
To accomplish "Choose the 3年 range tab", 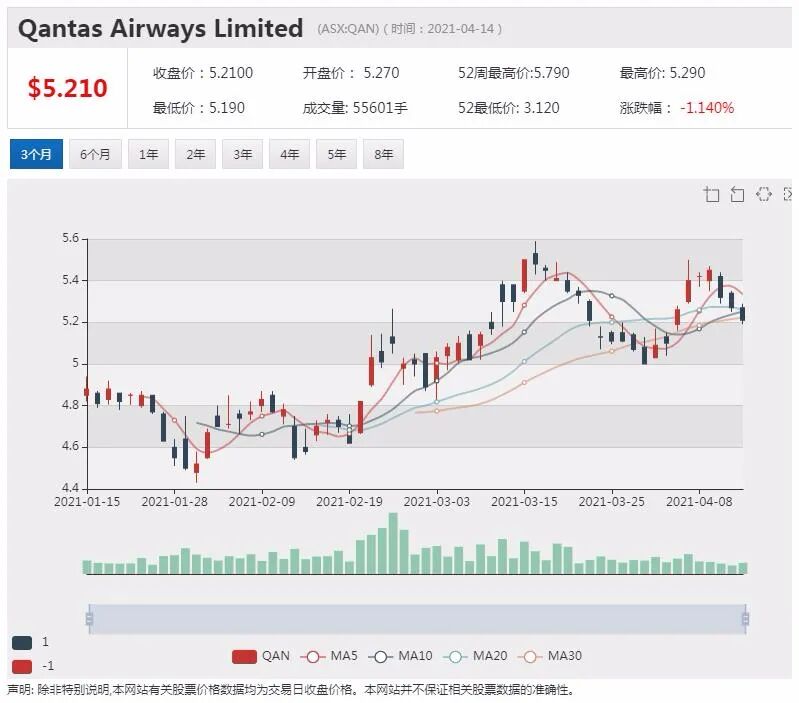I will tap(243, 154).
